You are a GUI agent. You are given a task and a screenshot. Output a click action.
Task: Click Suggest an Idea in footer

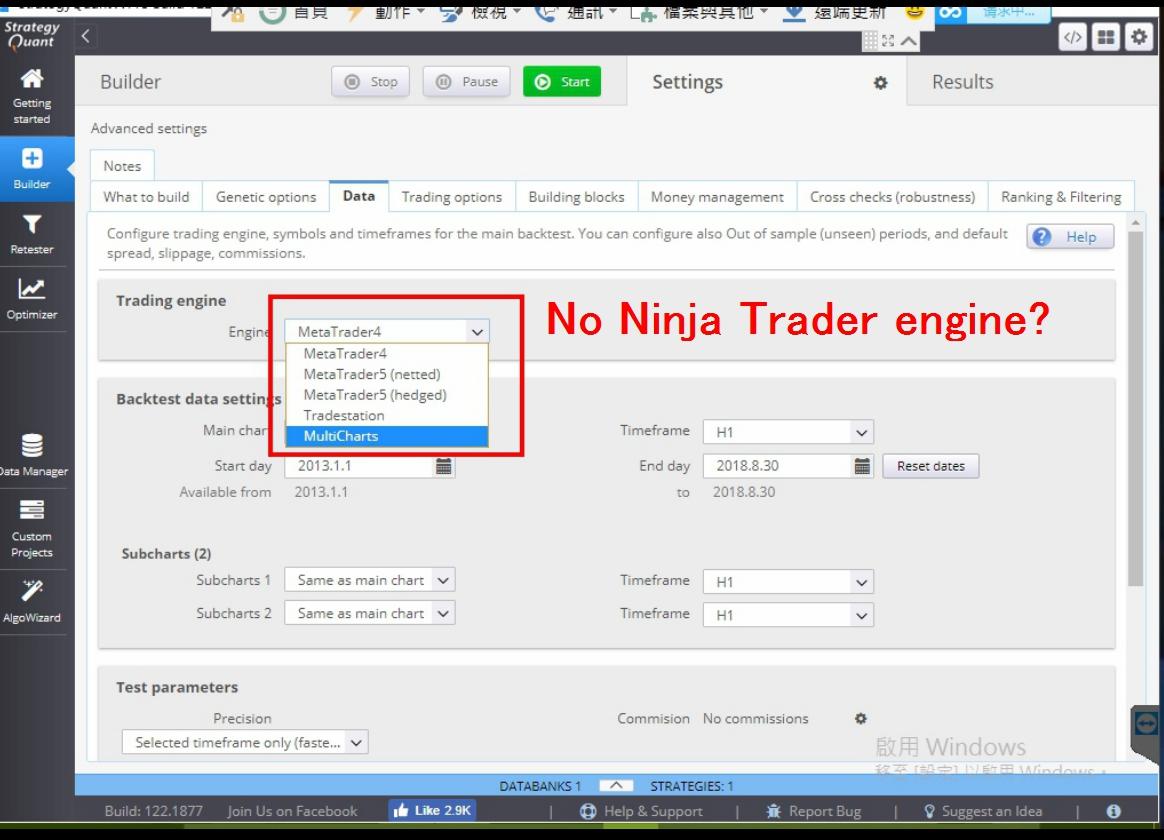pos(983,811)
